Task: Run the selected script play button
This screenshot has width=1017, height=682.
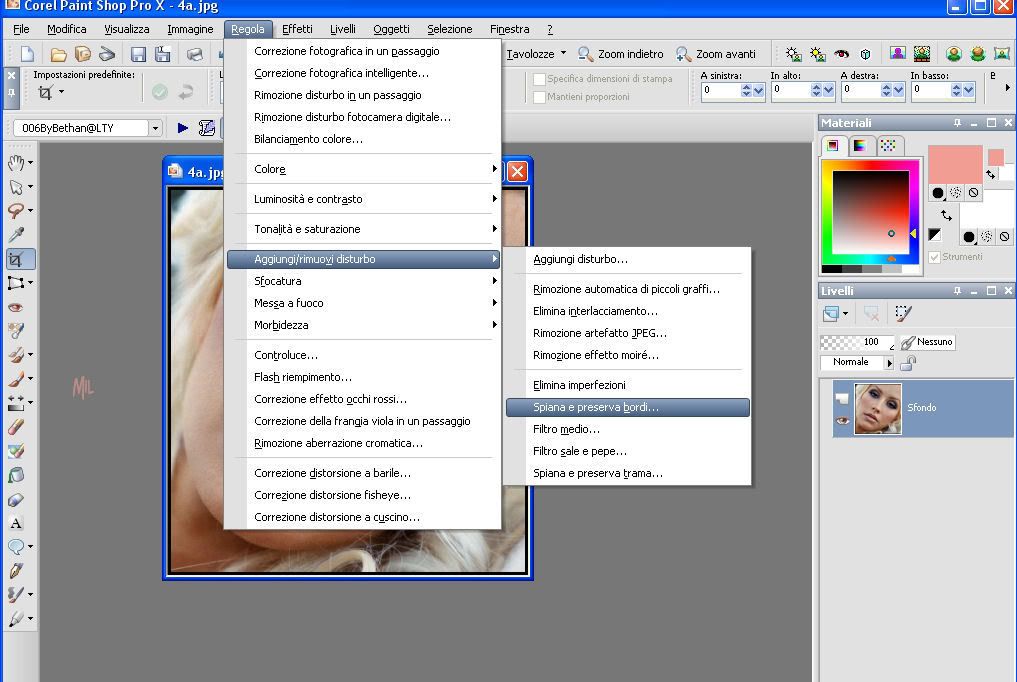Action: tap(183, 128)
